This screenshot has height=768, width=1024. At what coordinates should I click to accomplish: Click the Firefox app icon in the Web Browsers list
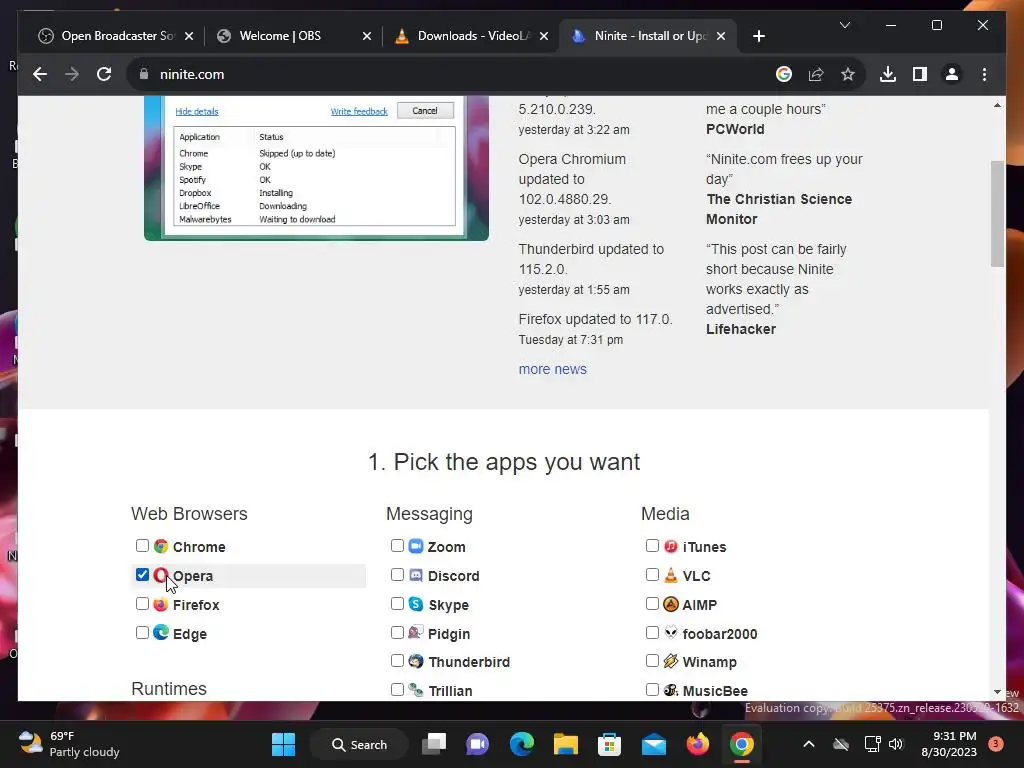click(x=161, y=604)
